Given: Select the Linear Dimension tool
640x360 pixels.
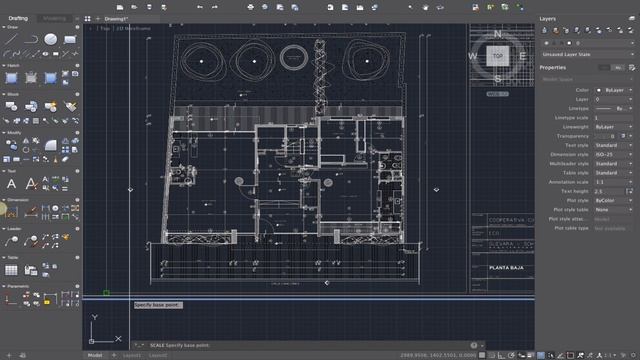Looking at the screenshot, I should tap(11, 212).
